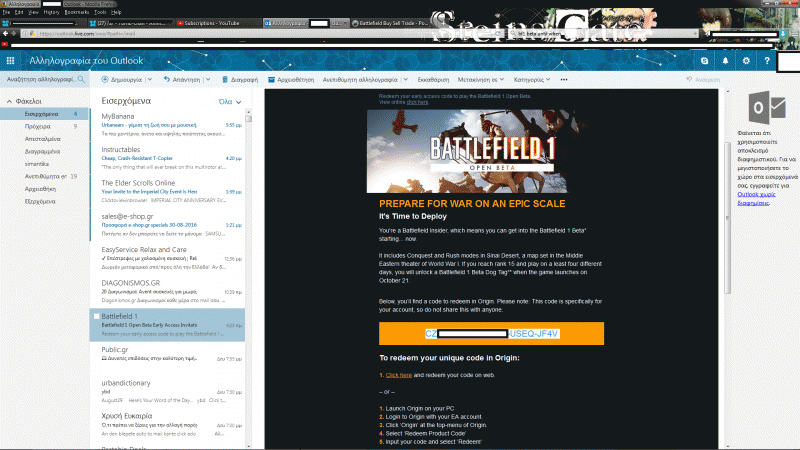Click Firefox downloads arrow icon
Viewport: 800px width, 450px height.
783,34
